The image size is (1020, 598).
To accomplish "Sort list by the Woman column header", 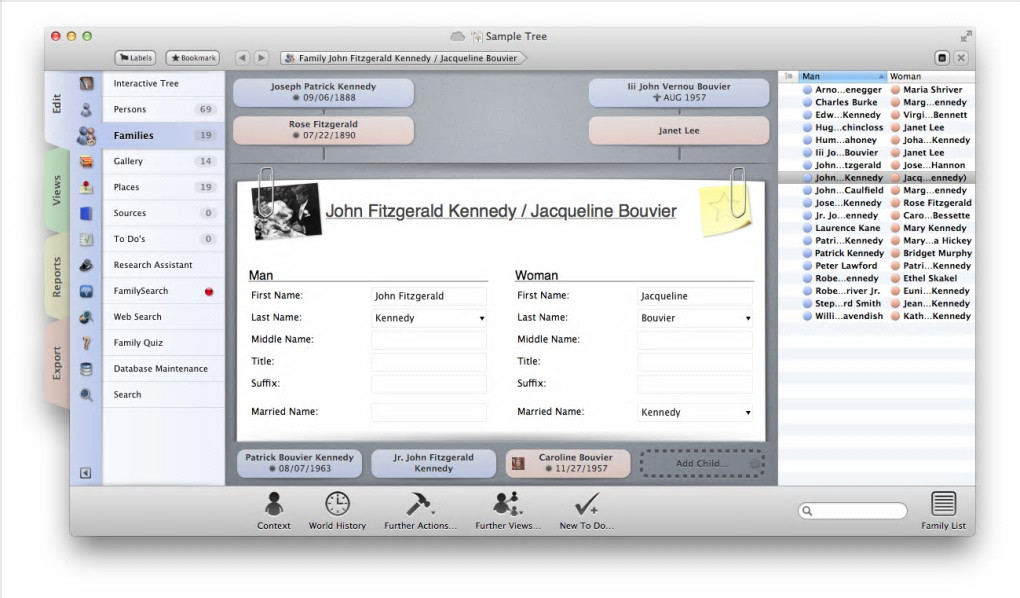I will tap(931, 76).
